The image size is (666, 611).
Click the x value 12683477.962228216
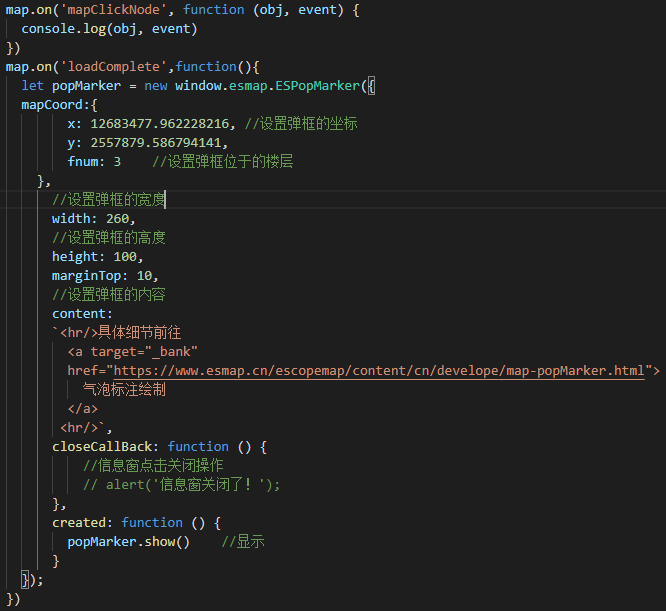[160, 124]
